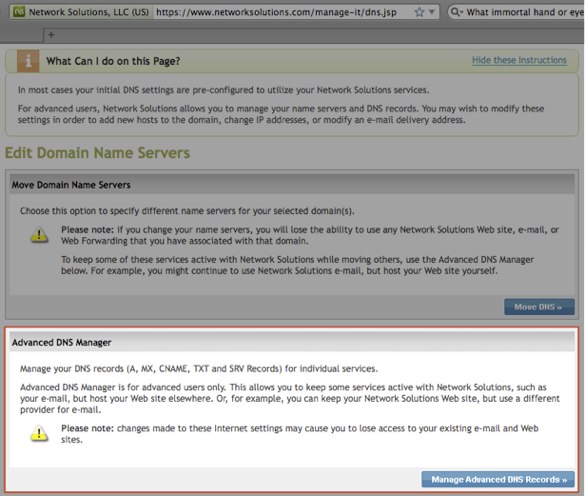This screenshot has width=585, height=496.
Task: Click the address bar URL
Action: (276, 12)
